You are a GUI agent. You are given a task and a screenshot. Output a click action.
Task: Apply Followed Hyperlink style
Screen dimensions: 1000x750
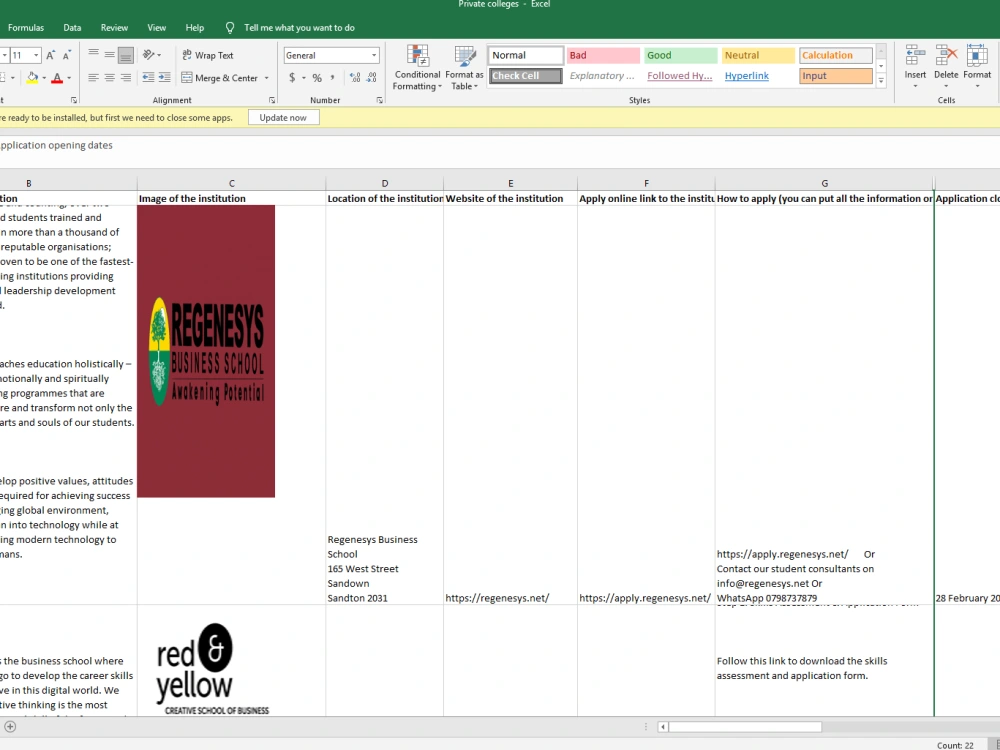pos(680,76)
